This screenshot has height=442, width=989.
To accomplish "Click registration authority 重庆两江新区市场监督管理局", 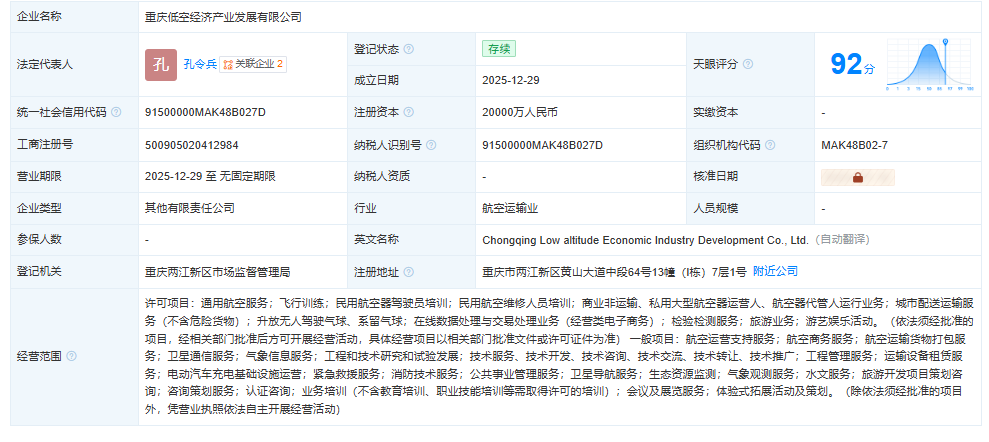I will [218, 272].
